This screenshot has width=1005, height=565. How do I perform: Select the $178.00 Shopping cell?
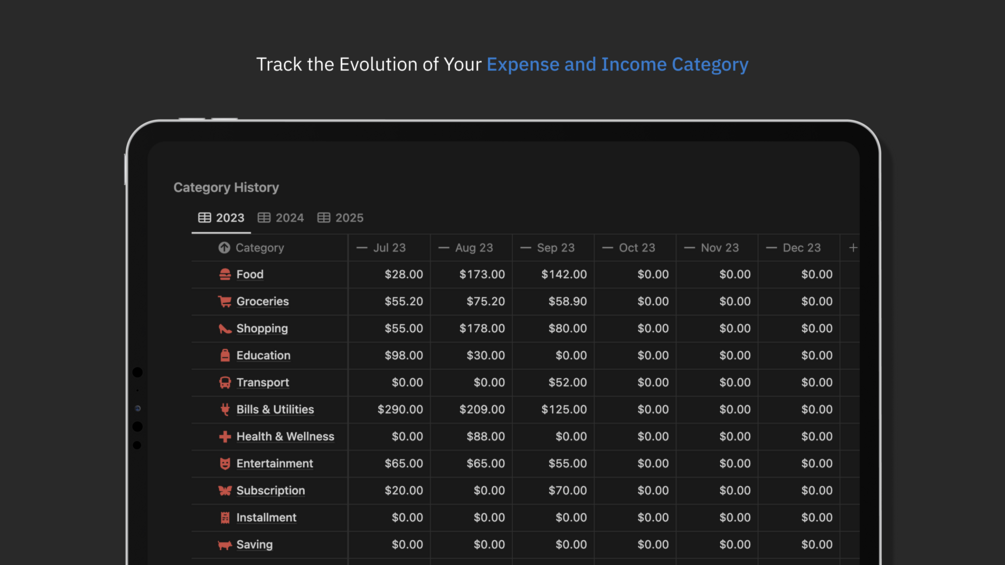[471, 329]
